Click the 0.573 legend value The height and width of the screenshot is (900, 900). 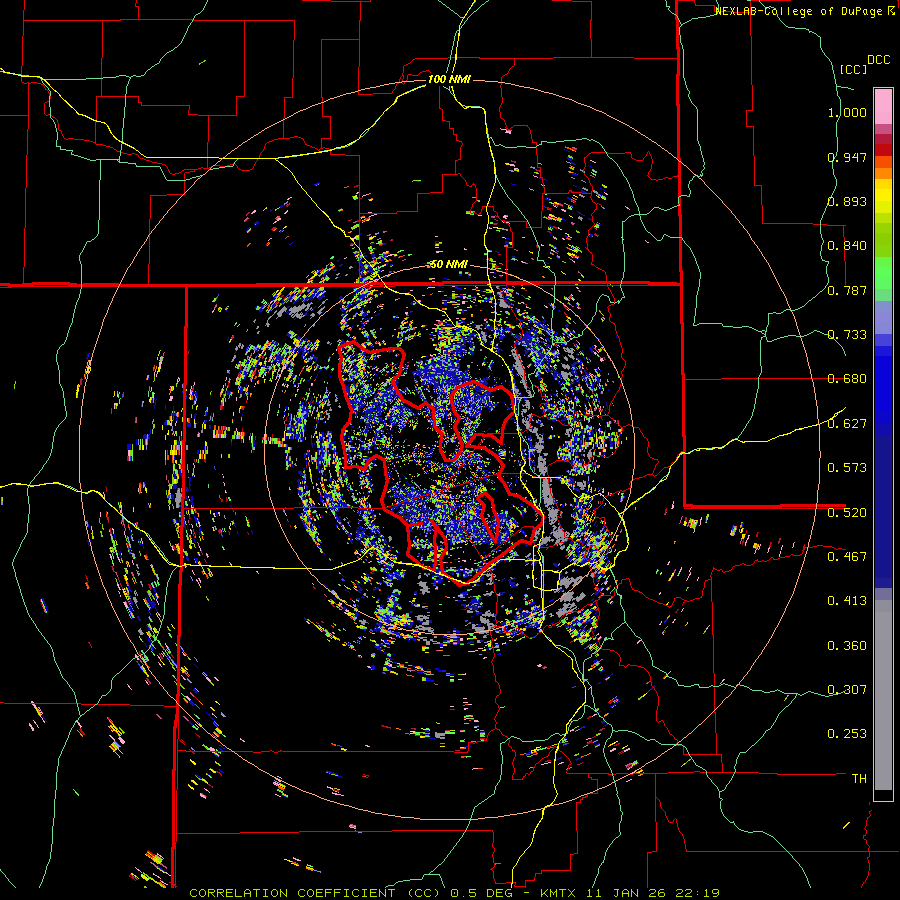point(847,468)
